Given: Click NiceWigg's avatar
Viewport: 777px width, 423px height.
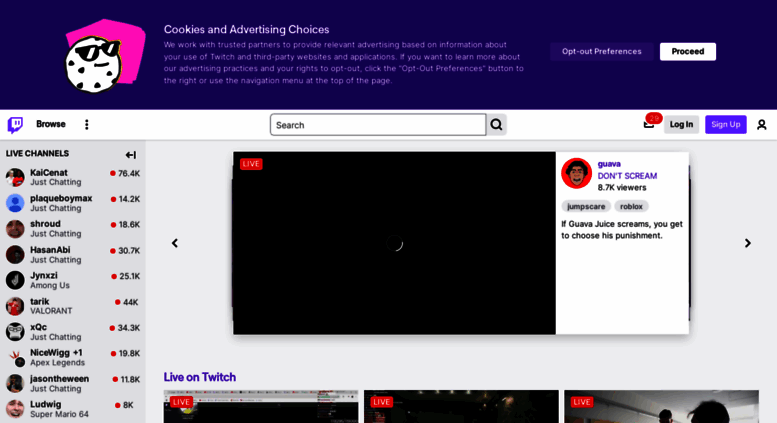Looking at the screenshot, I should point(15,358).
